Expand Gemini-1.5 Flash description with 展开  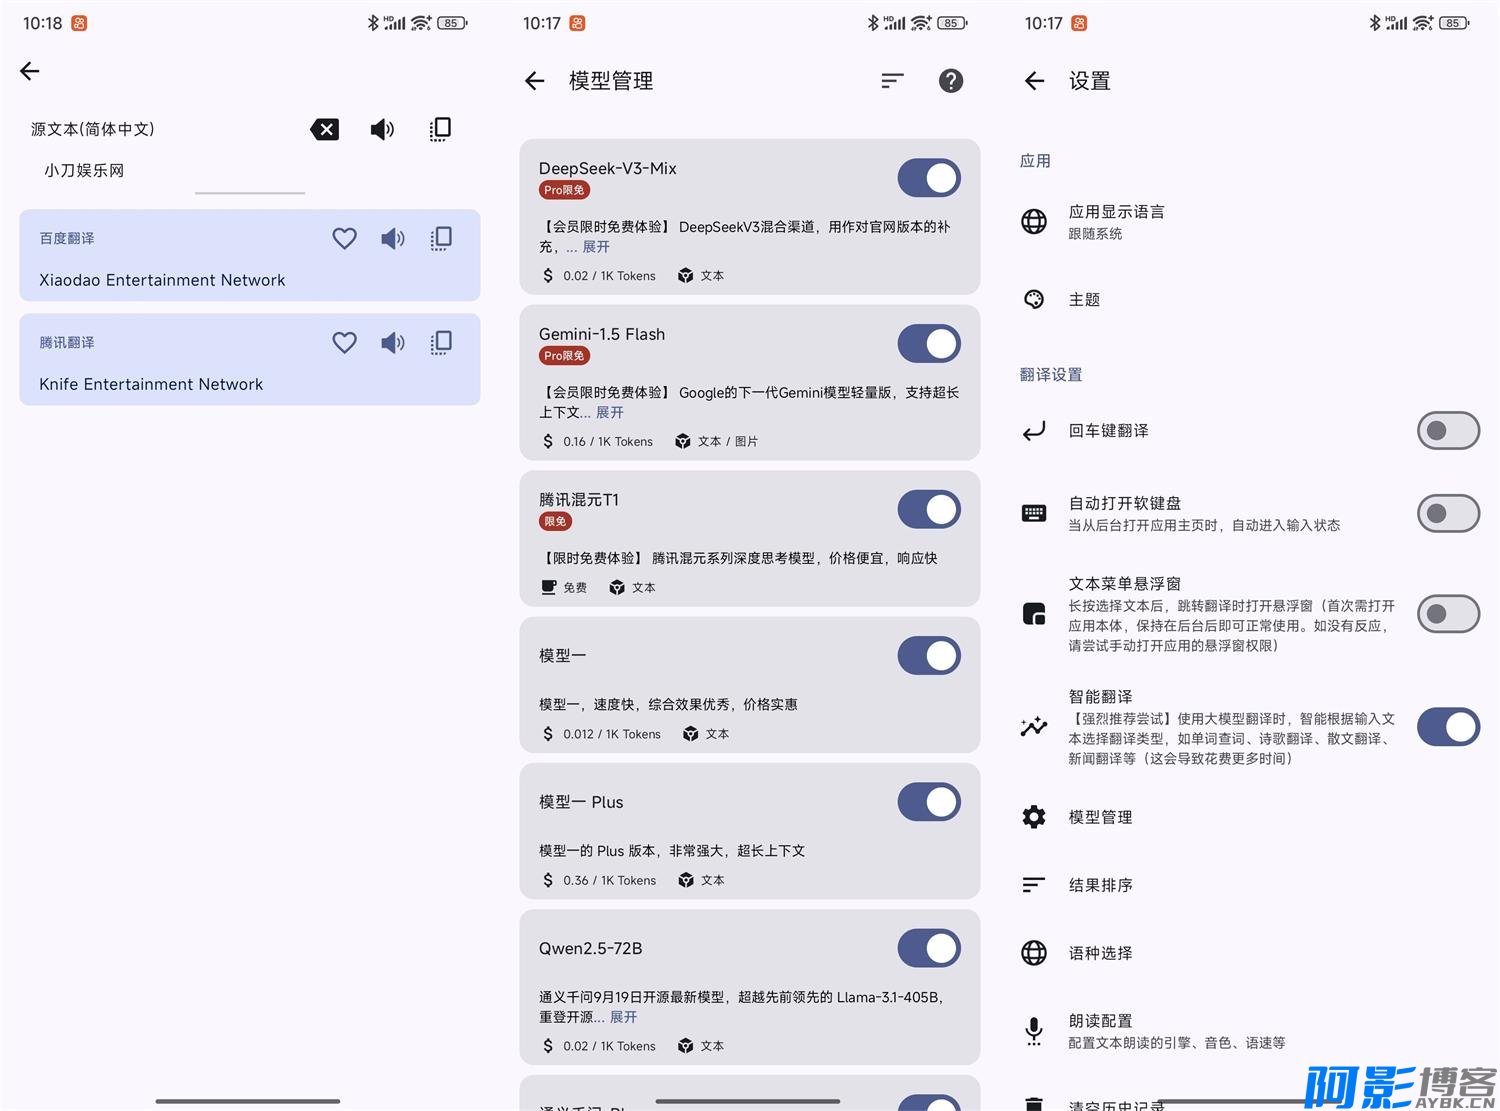coord(610,413)
